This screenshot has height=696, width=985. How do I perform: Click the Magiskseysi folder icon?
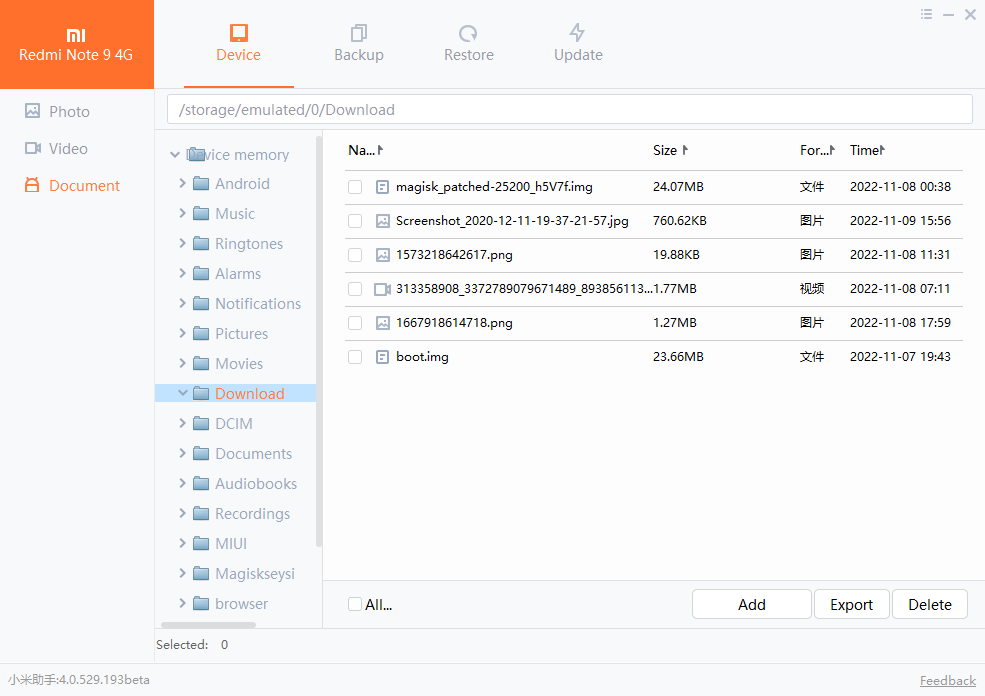coord(201,574)
